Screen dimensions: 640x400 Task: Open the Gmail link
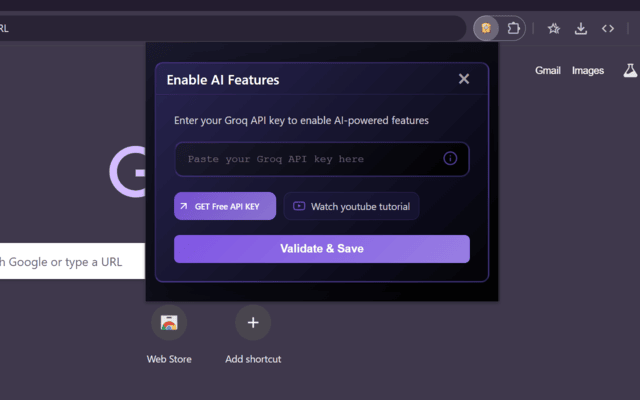(x=548, y=71)
